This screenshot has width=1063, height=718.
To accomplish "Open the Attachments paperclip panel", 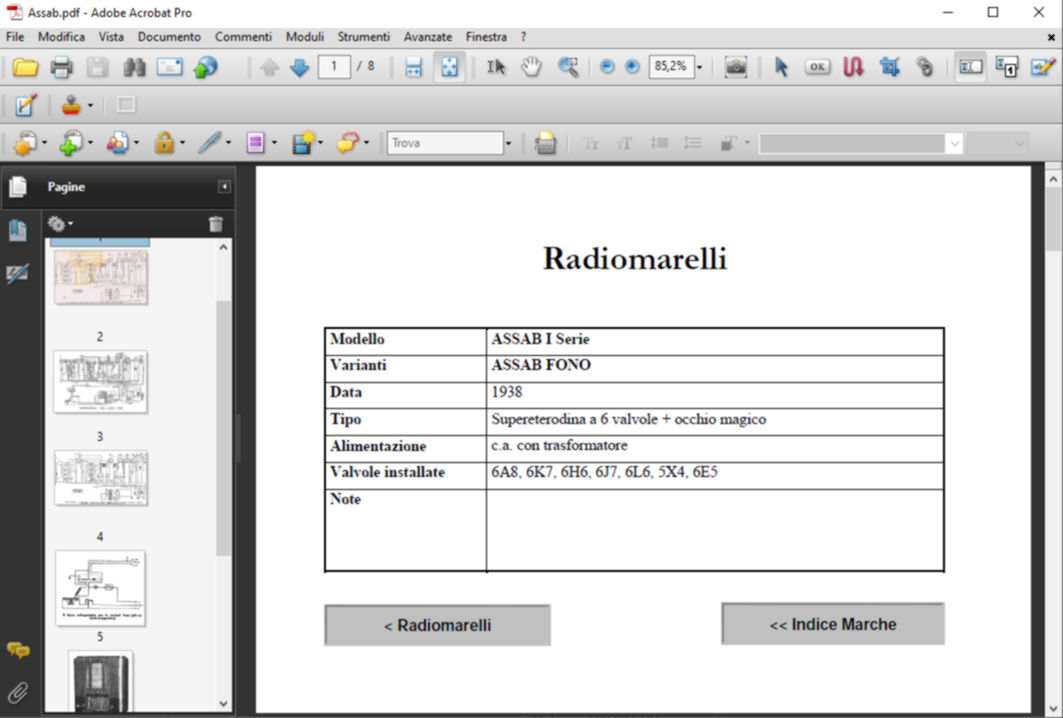I will click(x=18, y=693).
